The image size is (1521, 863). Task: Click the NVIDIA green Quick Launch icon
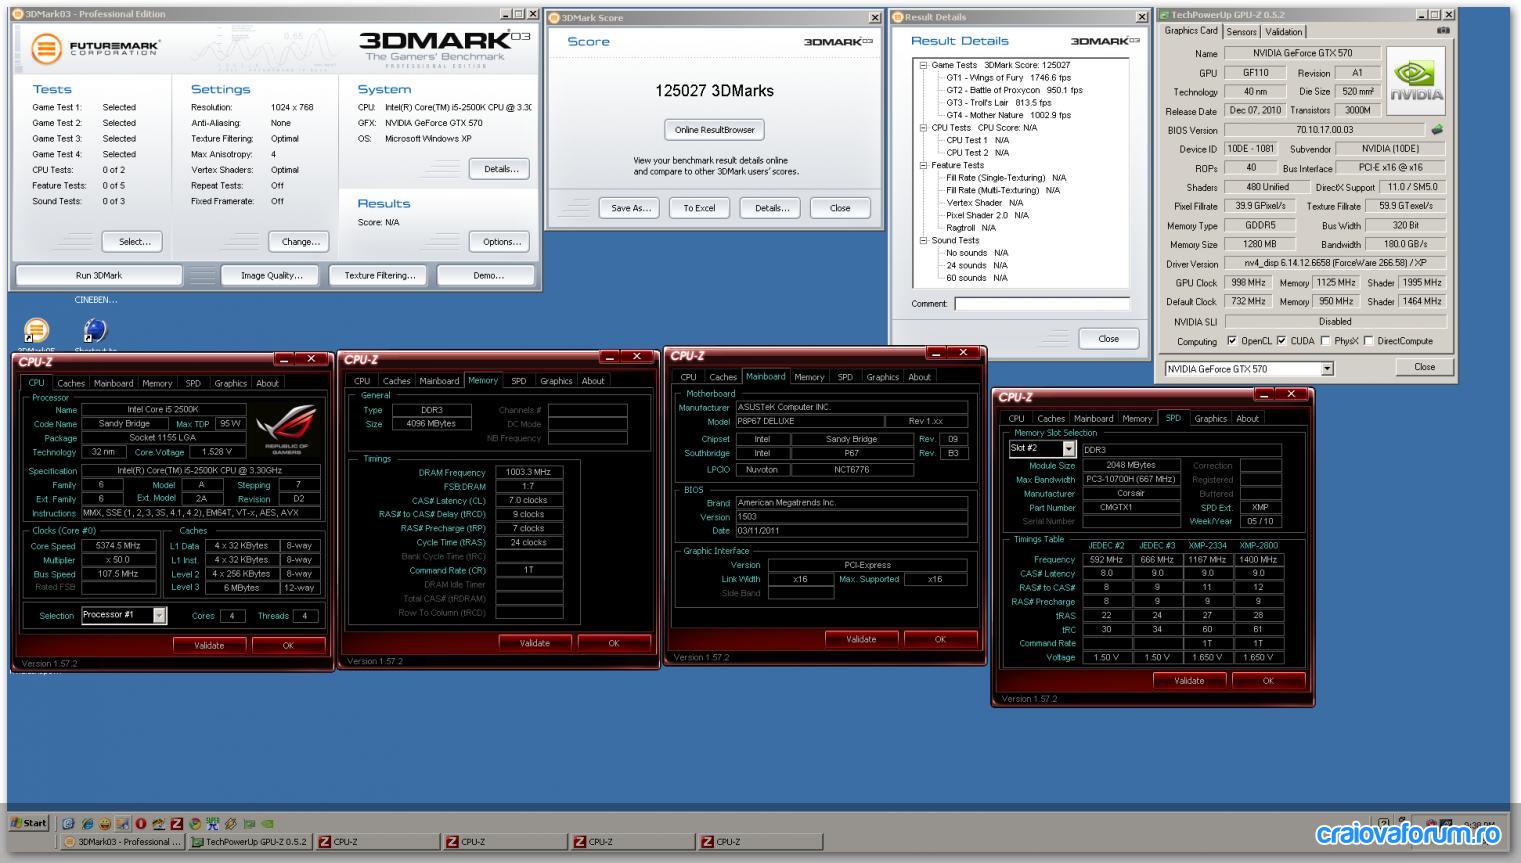pyautogui.click(x=267, y=824)
